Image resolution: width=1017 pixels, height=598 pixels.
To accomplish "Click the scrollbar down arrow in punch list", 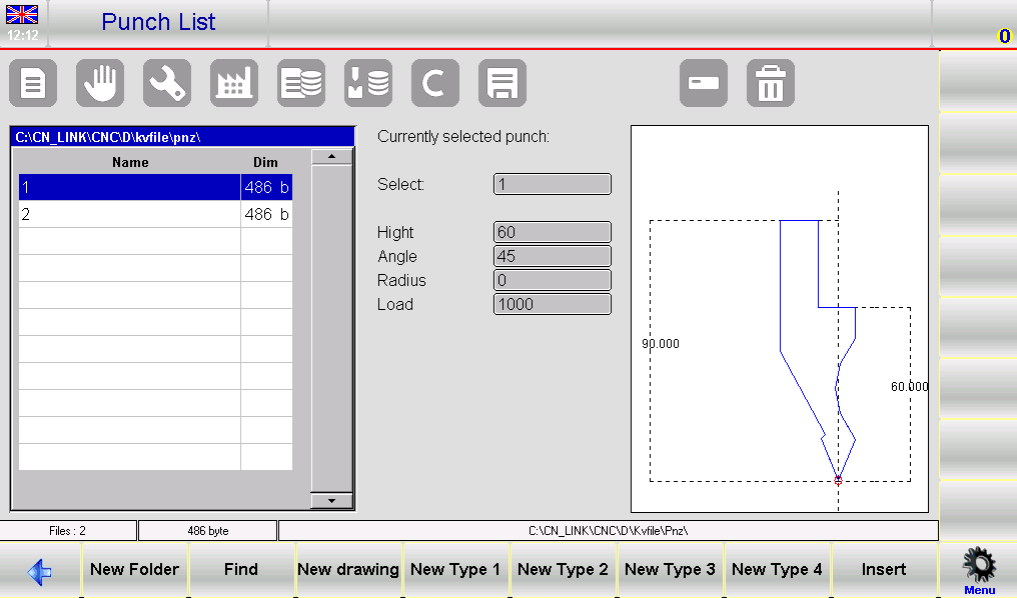I will pyautogui.click(x=332, y=501).
